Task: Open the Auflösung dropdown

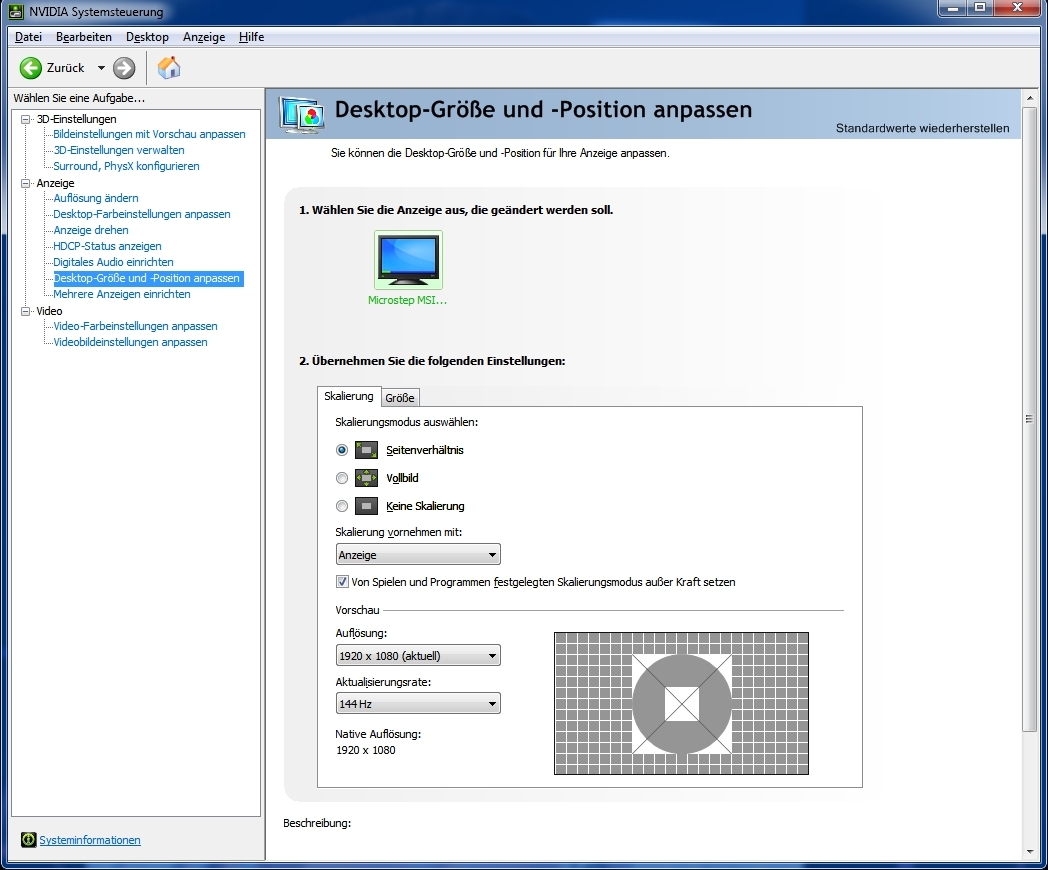Action: click(x=418, y=656)
